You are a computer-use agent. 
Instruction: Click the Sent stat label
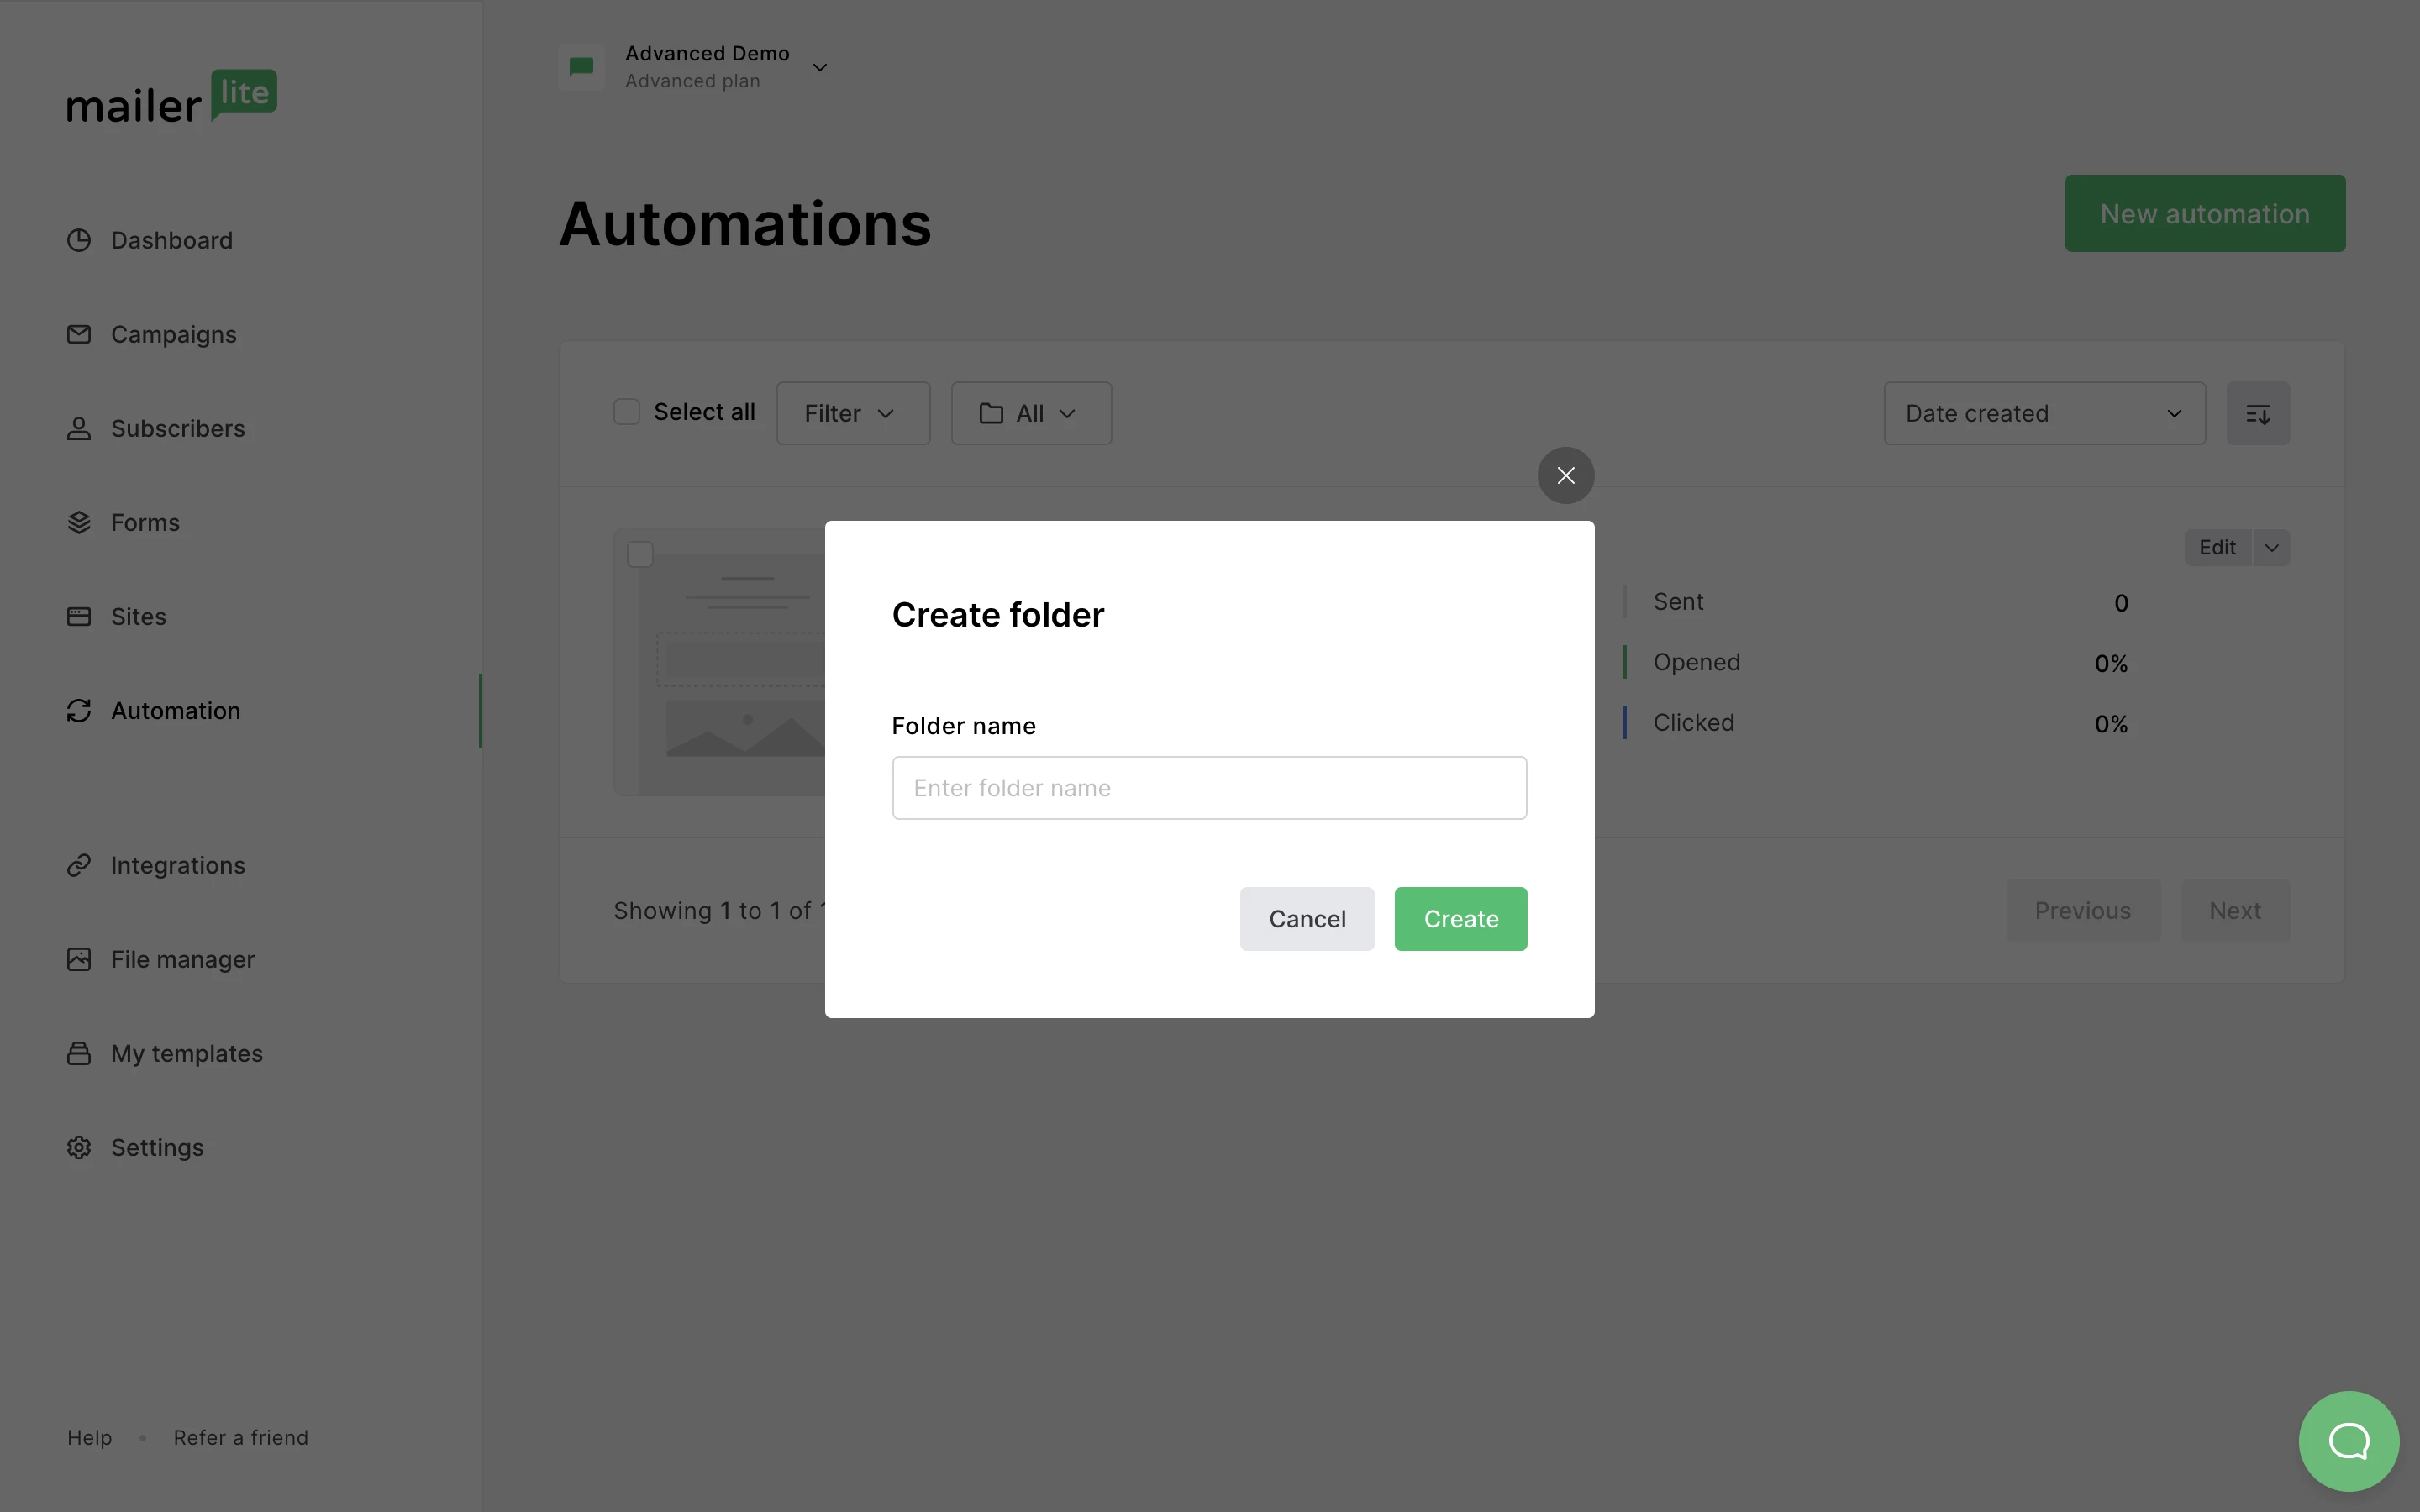[1678, 601]
